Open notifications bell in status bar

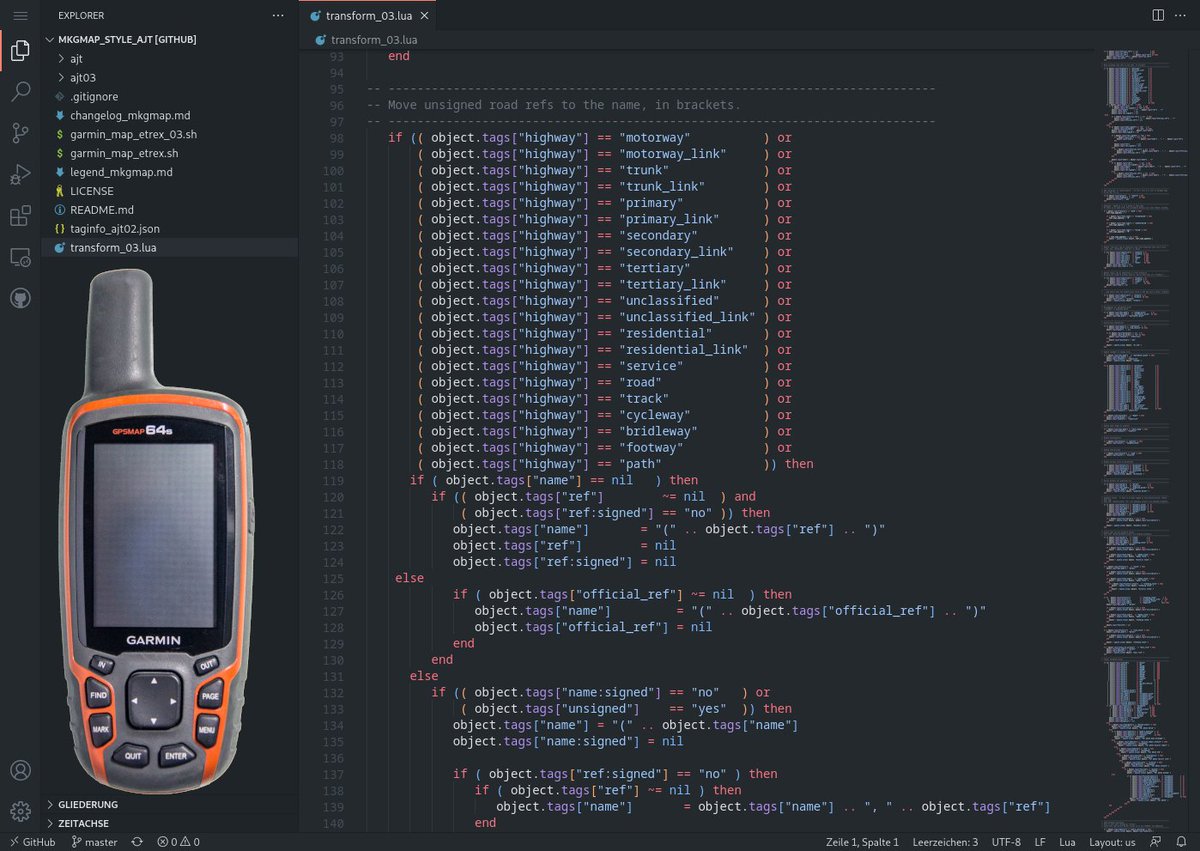(x=1181, y=842)
